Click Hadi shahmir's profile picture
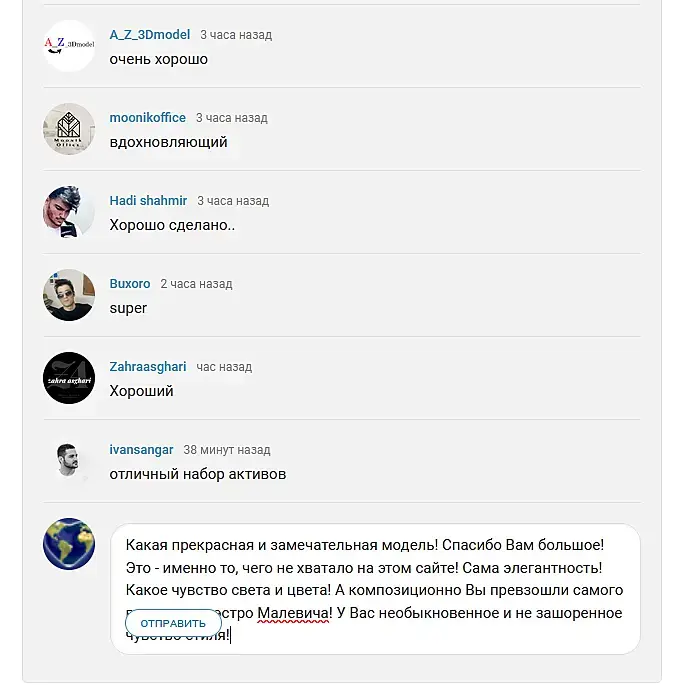 pos(69,212)
